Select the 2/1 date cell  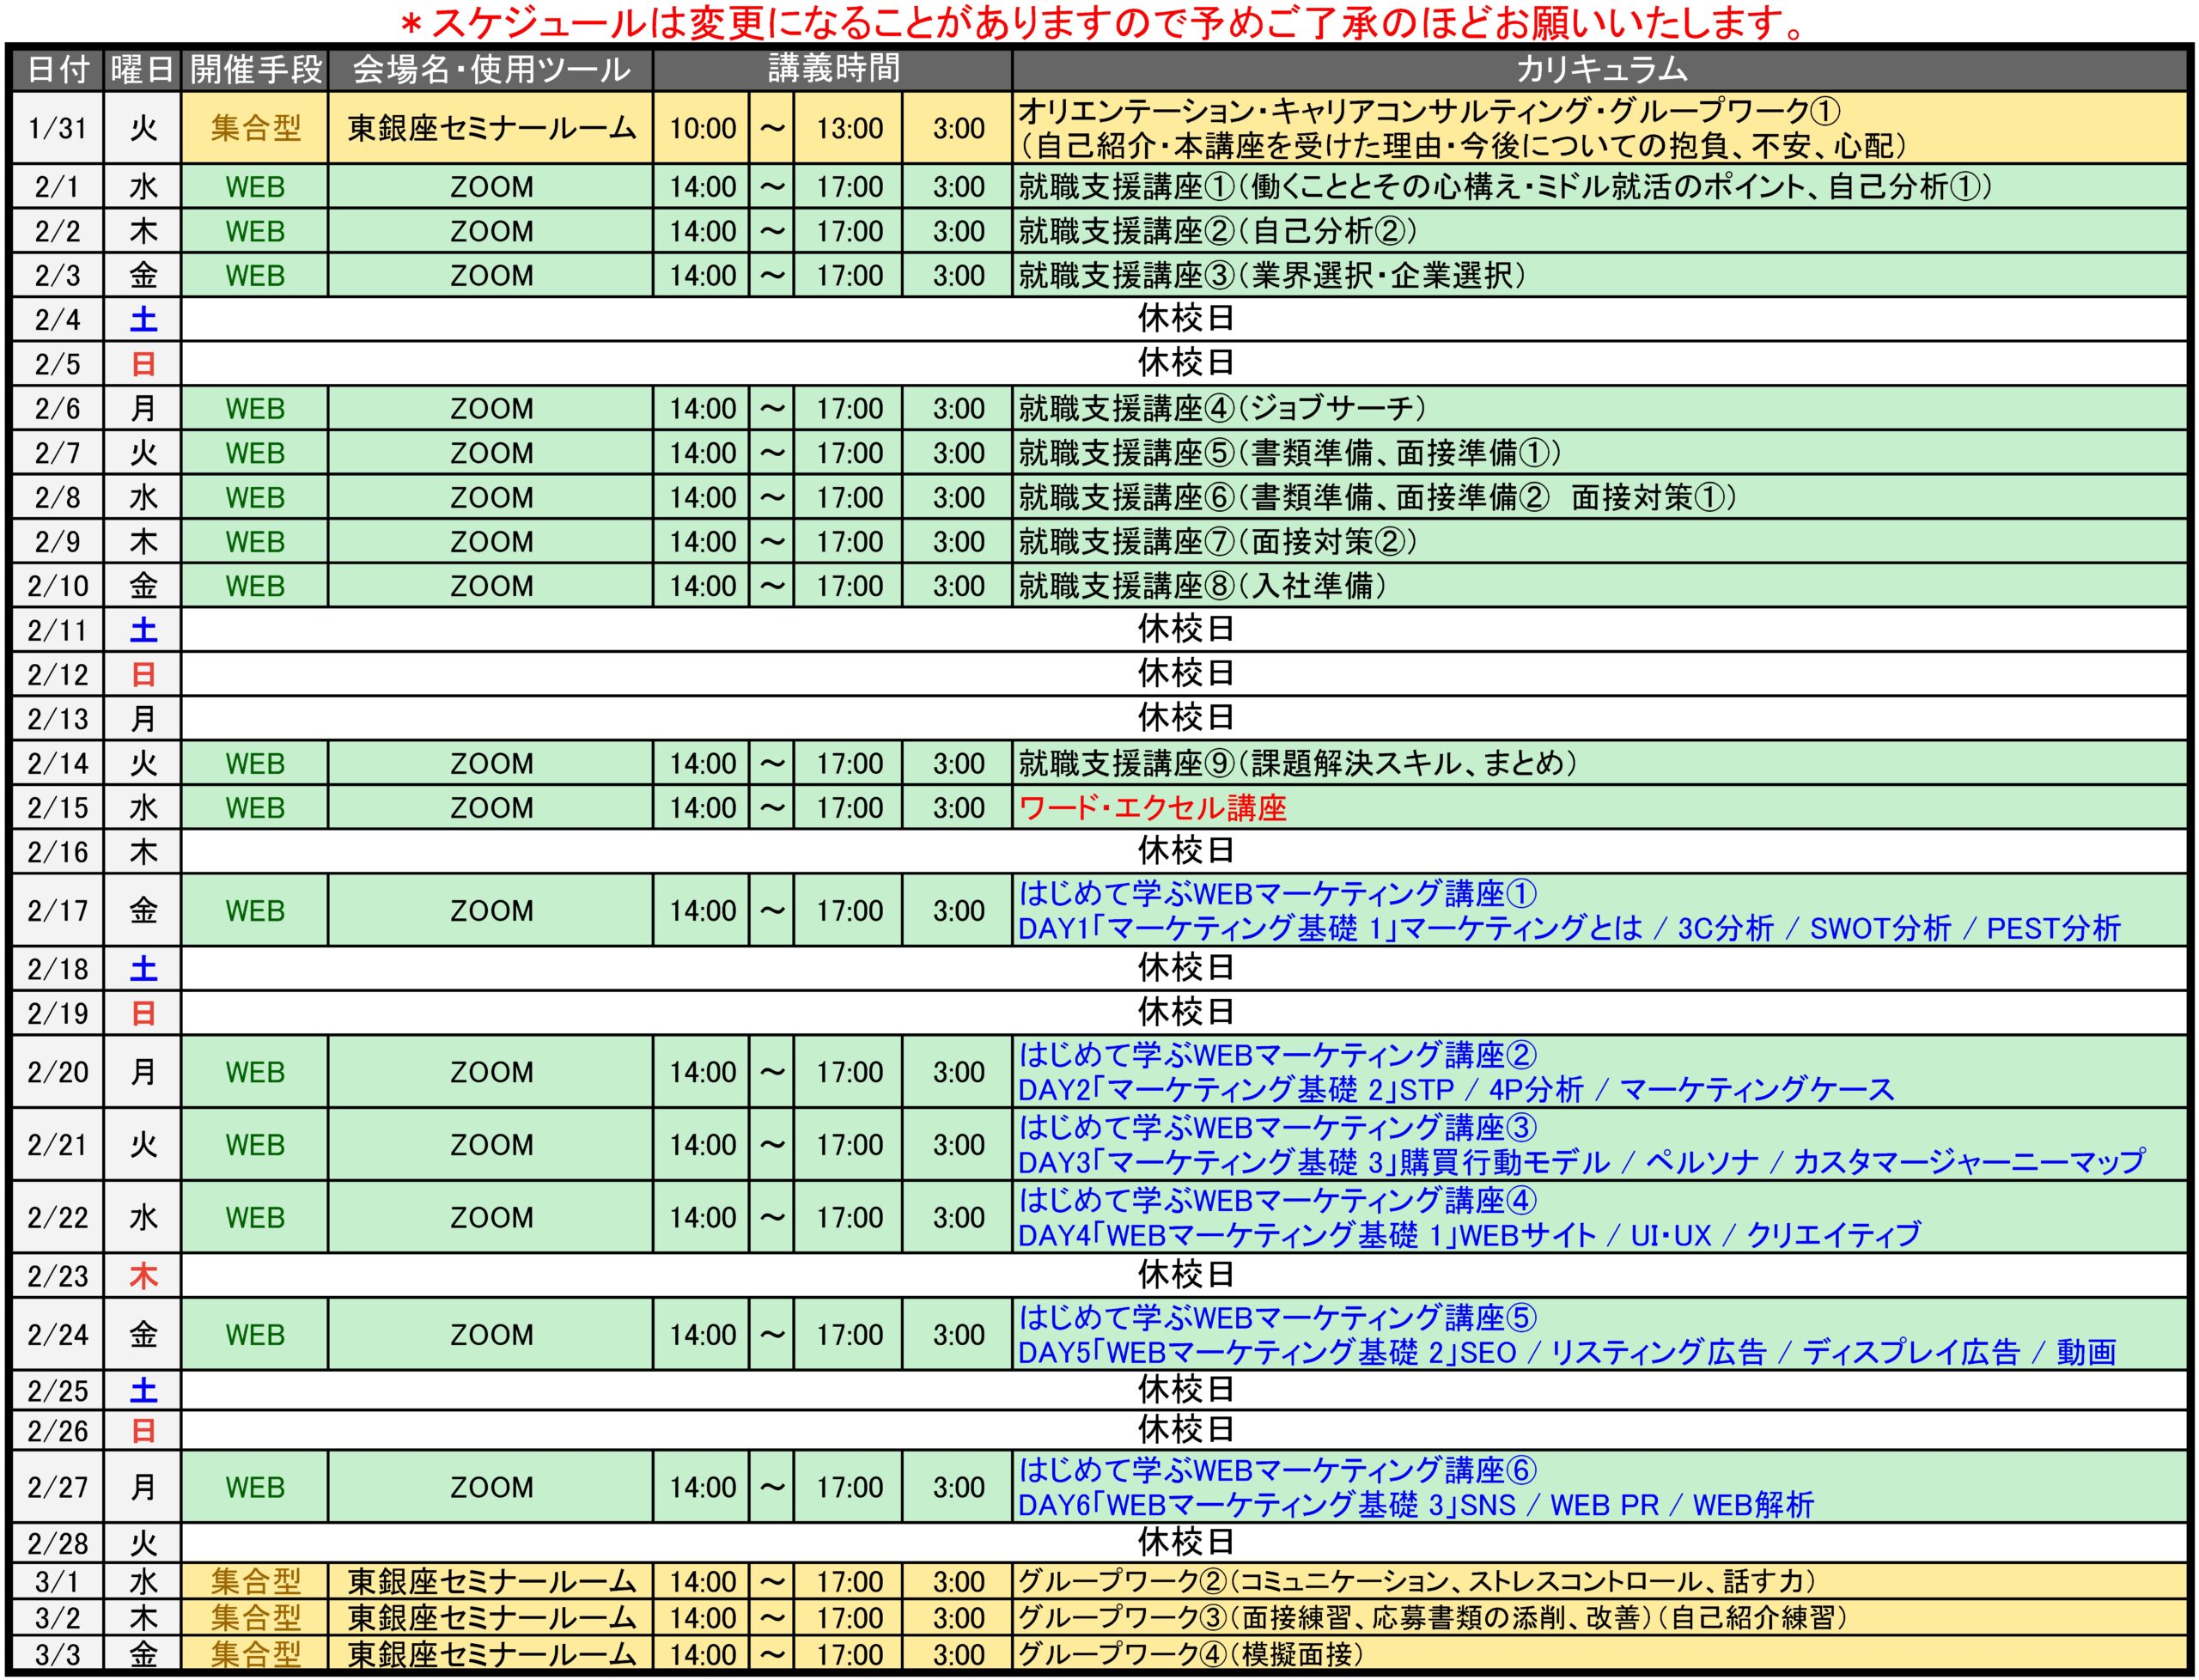click(58, 187)
